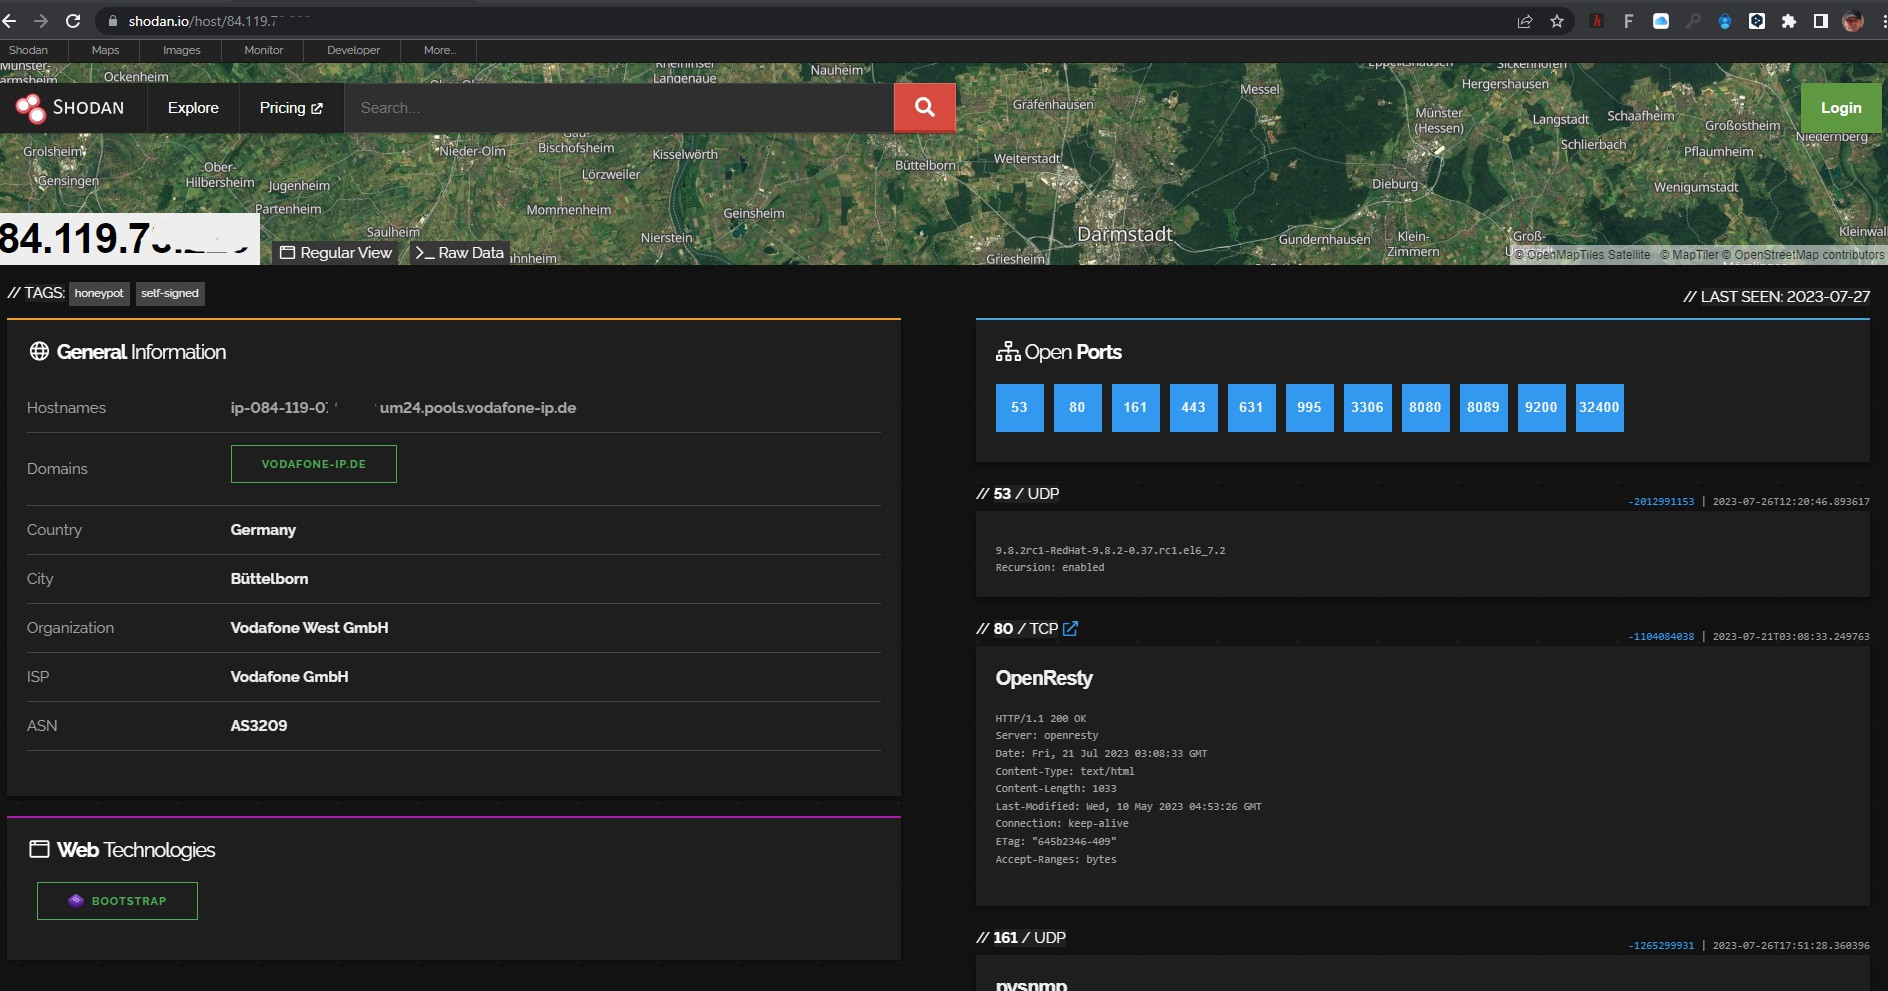Click the City value Büttelborn

[x=269, y=579]
